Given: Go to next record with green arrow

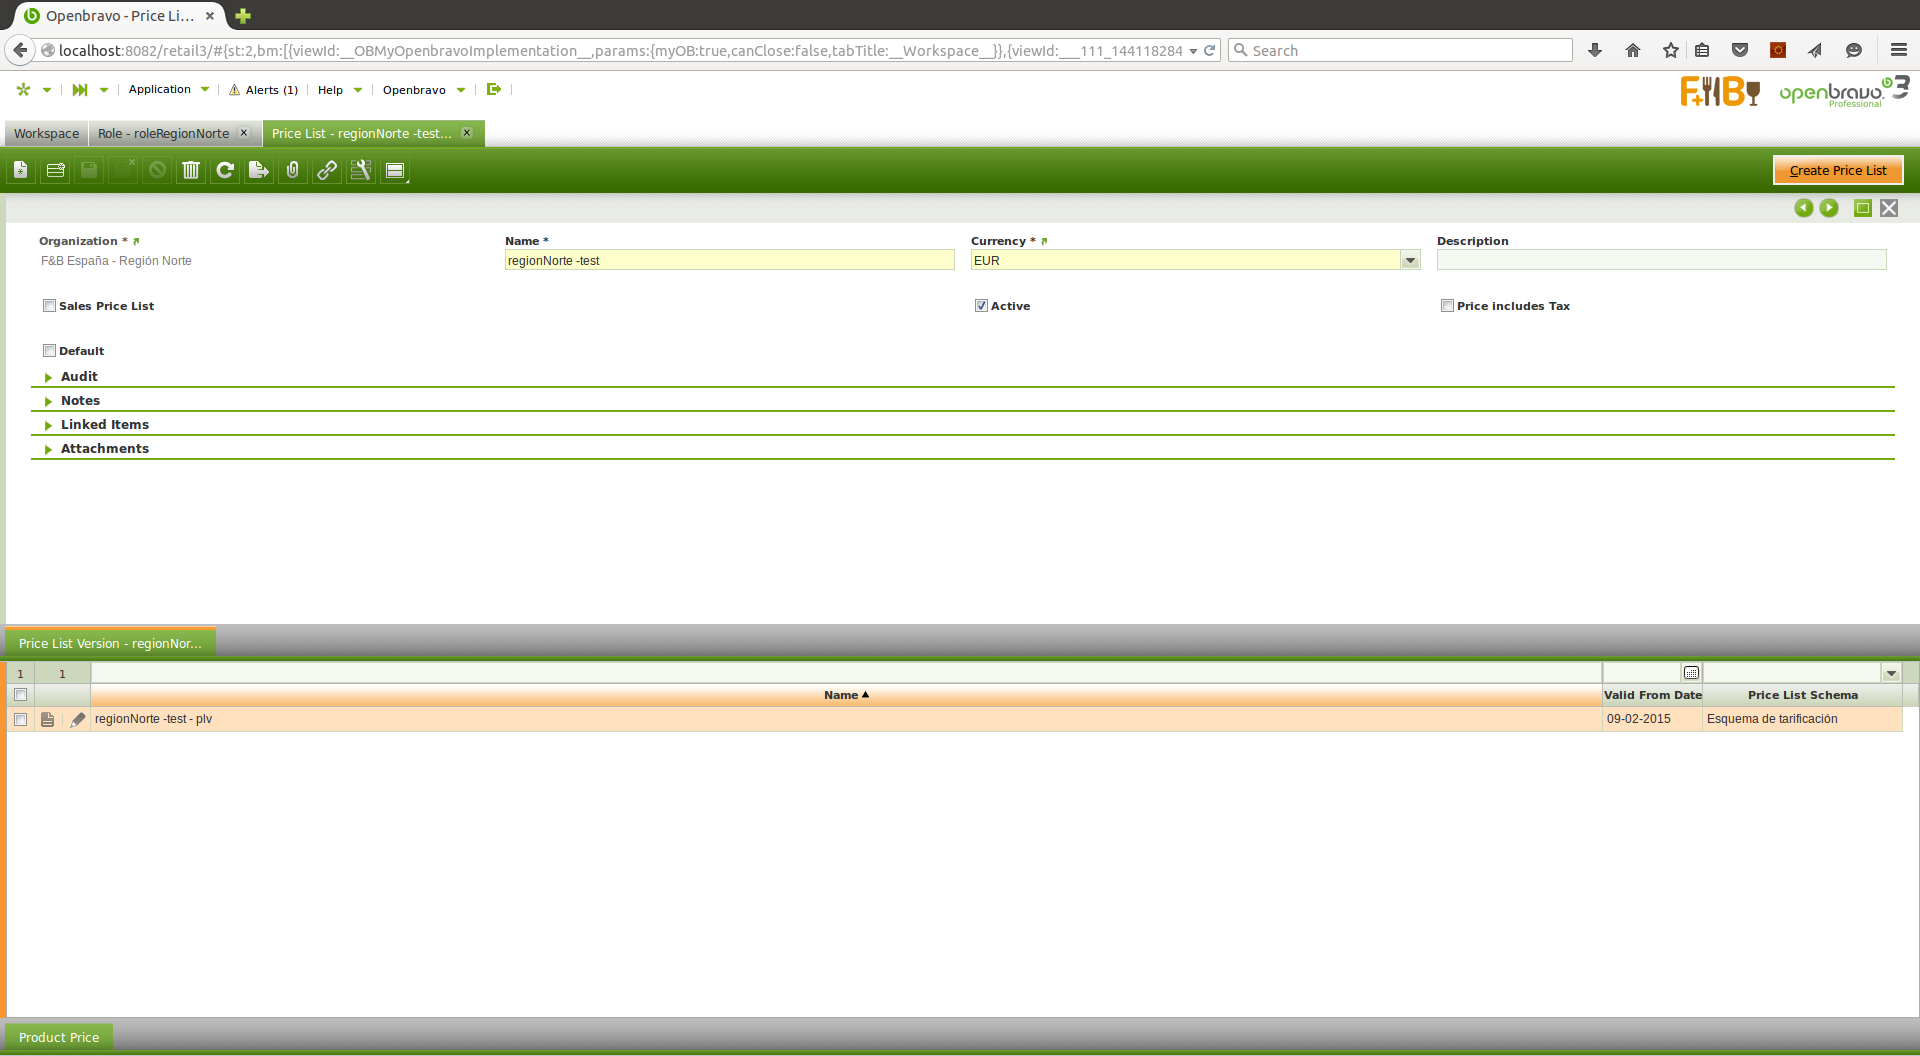Looking at the screenshot, I should pyautogui.click(x=1829, y=208).
